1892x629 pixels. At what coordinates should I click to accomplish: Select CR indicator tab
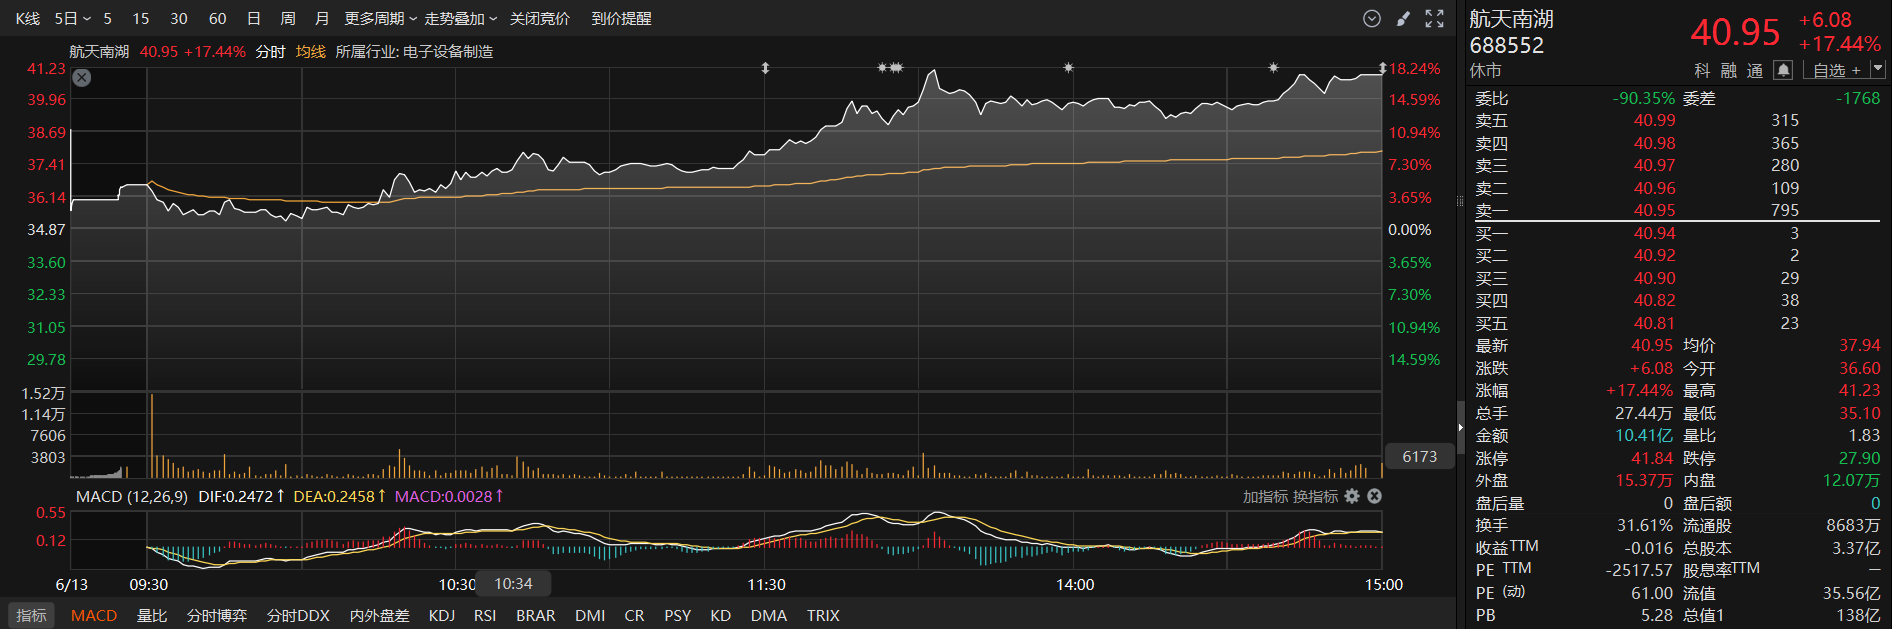(634, 616)
